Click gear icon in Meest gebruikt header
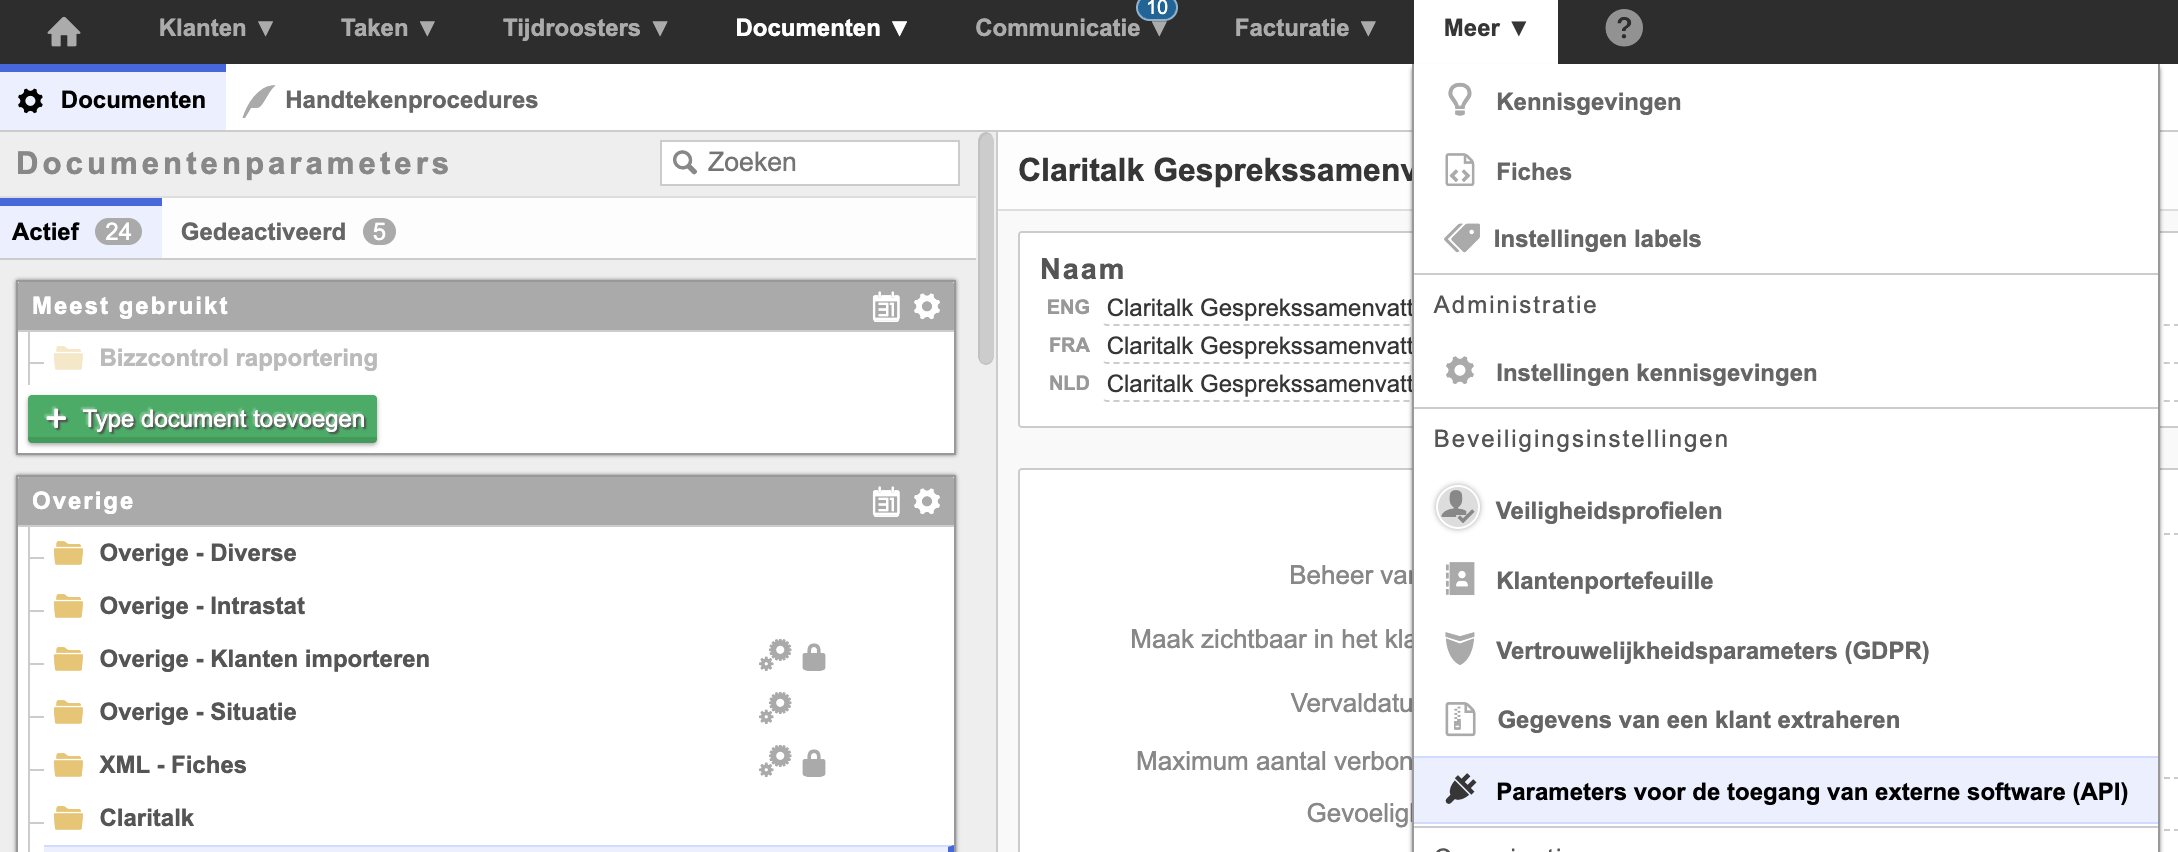The image size is (2178, 852). pyautogui.click(x=927, y=306)
